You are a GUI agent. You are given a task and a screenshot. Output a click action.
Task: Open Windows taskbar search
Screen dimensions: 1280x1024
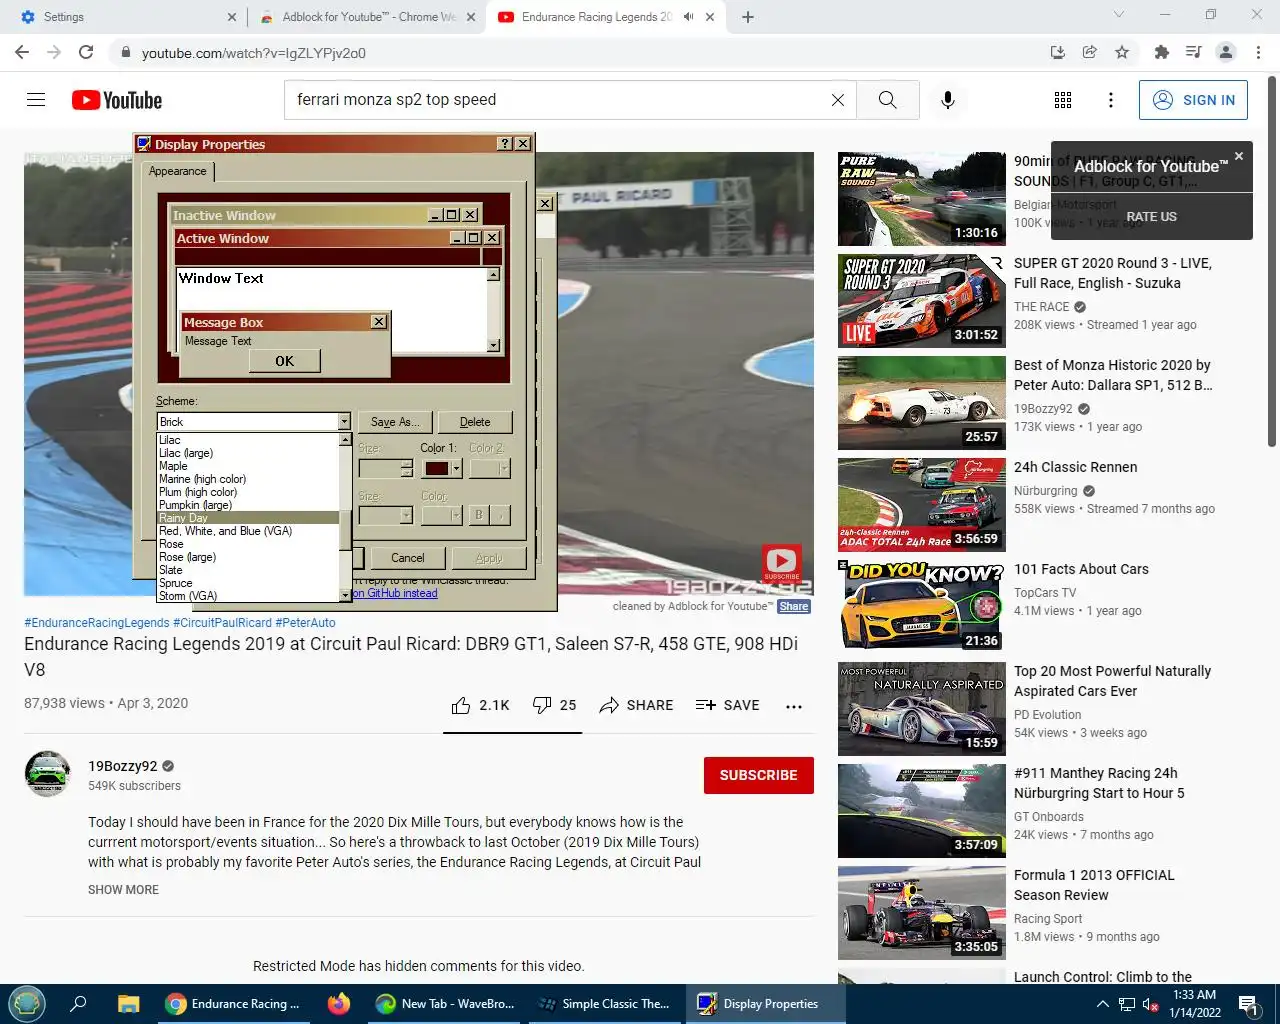78,1004
